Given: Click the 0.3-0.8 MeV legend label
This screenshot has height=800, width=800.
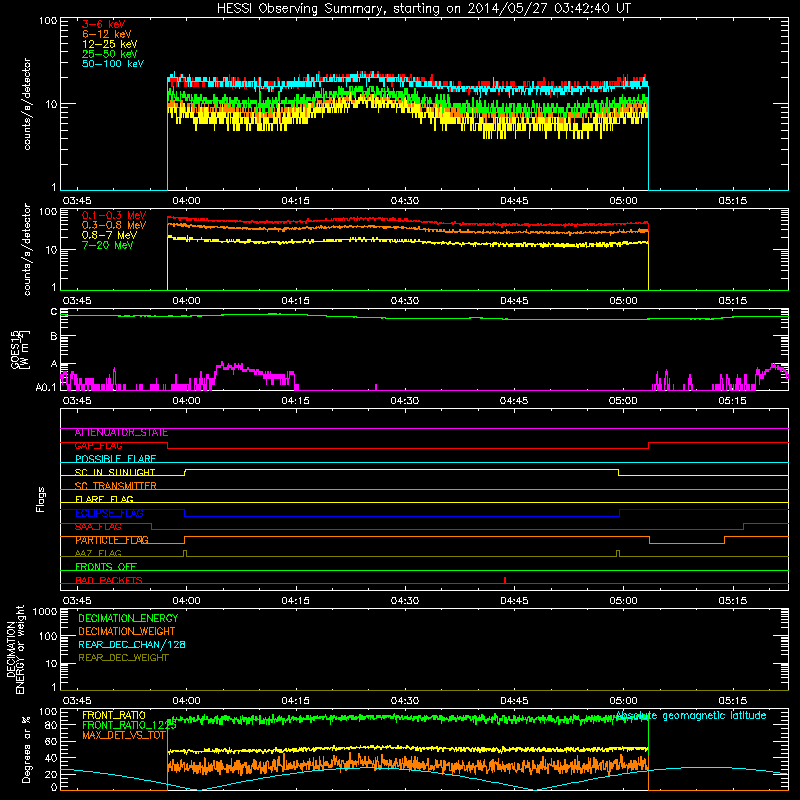Looking at the screenshot, I should pyautogui.click(x=114, y=225).
